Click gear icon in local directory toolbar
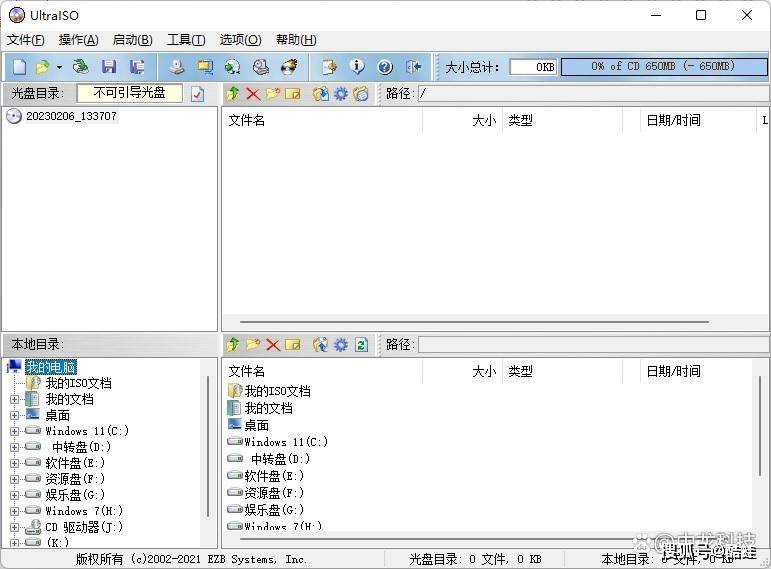Viewport: 771px width, 569px height. pos(341,345)
